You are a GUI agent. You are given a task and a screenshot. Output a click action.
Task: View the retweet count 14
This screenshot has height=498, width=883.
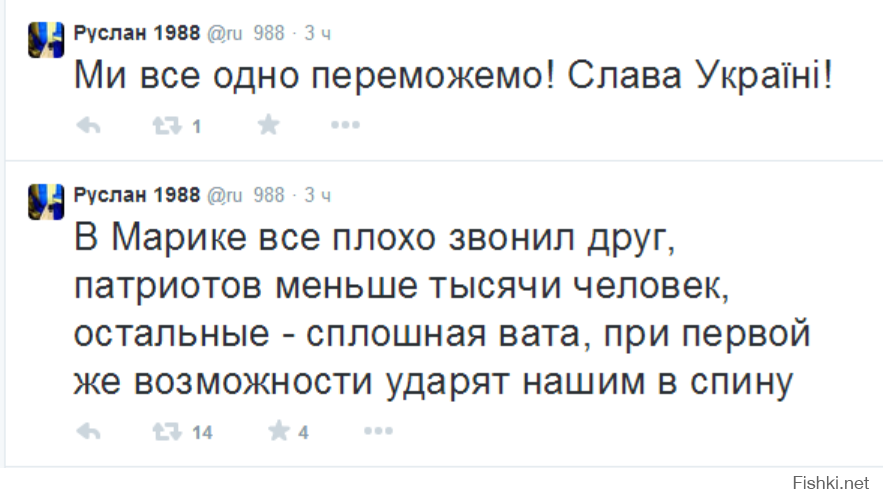[202, 433]
